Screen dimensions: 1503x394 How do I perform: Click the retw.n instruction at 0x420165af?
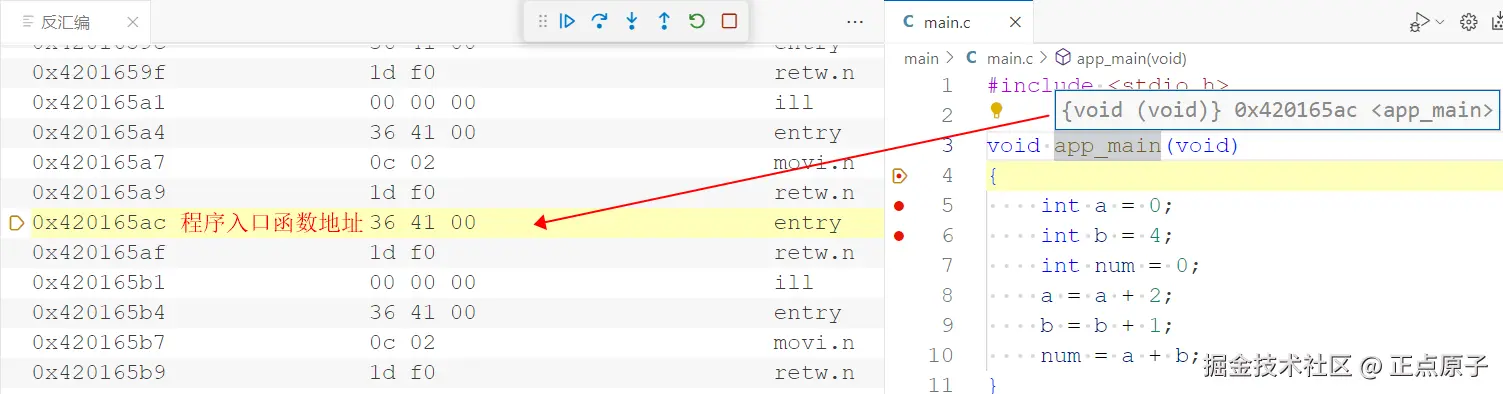[814, 253]
